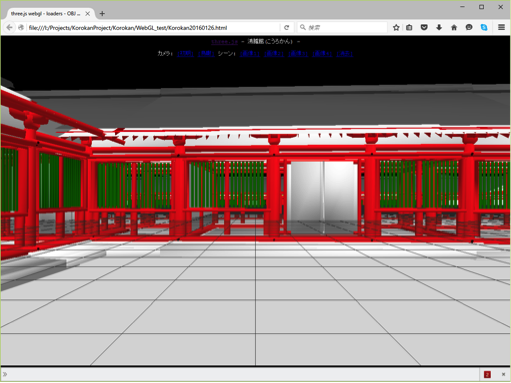This screenshot has width=511, height=383.
Task: Reload the page with the refresh icon
Action: click(286, 27)
